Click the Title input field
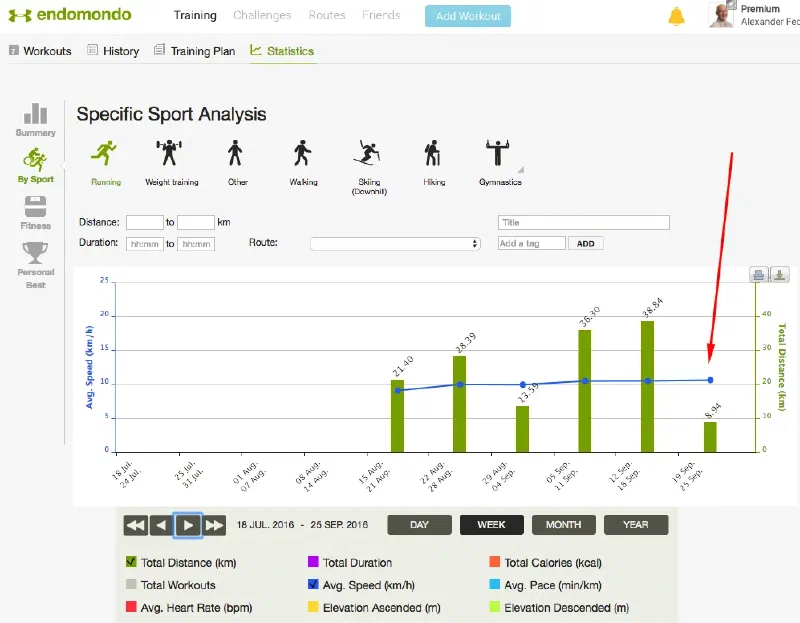This screenshot has width=800, height=623. pyautogui.click(x=583, y=222)
